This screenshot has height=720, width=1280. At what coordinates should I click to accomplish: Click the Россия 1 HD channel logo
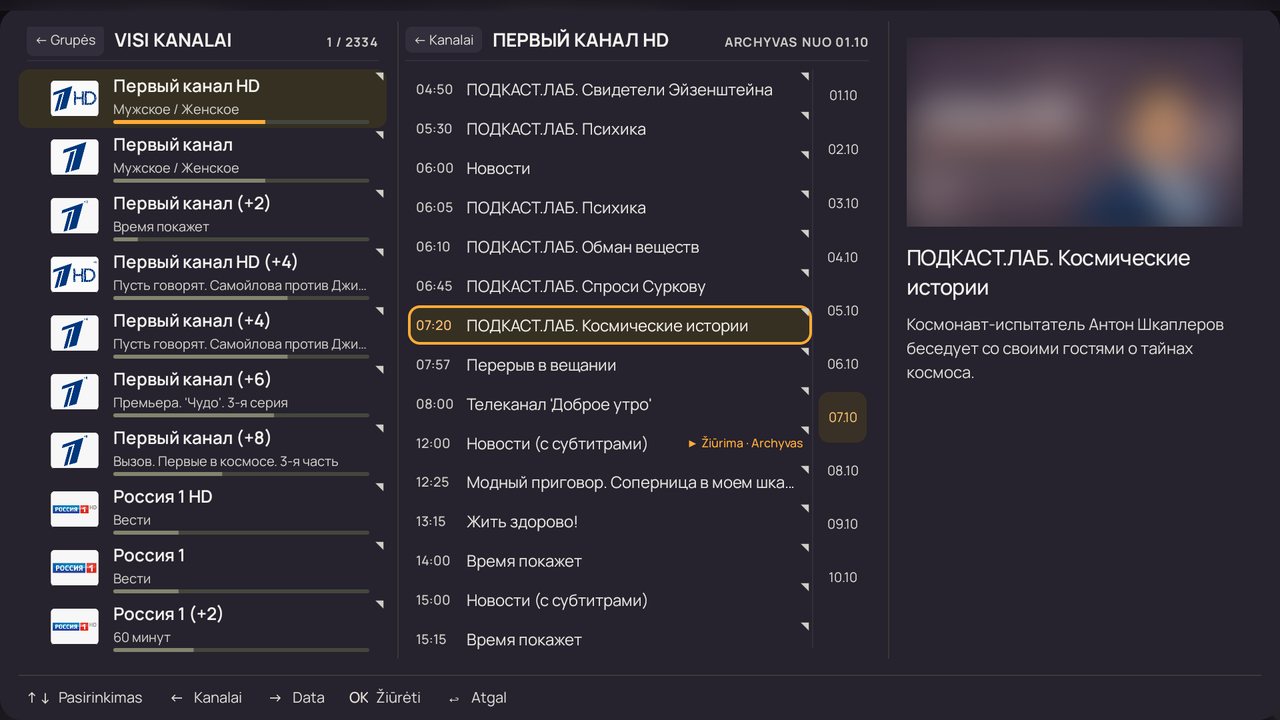(x=75, y=509)
